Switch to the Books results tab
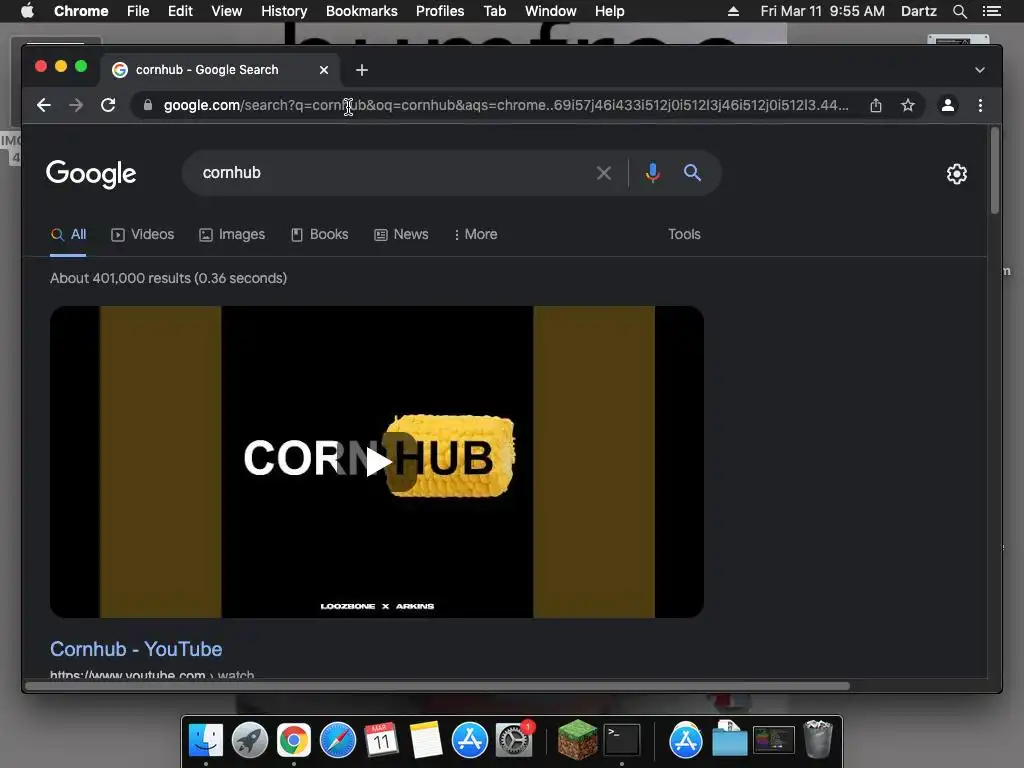Screen dimensions: 1024x768 [320, 234]
